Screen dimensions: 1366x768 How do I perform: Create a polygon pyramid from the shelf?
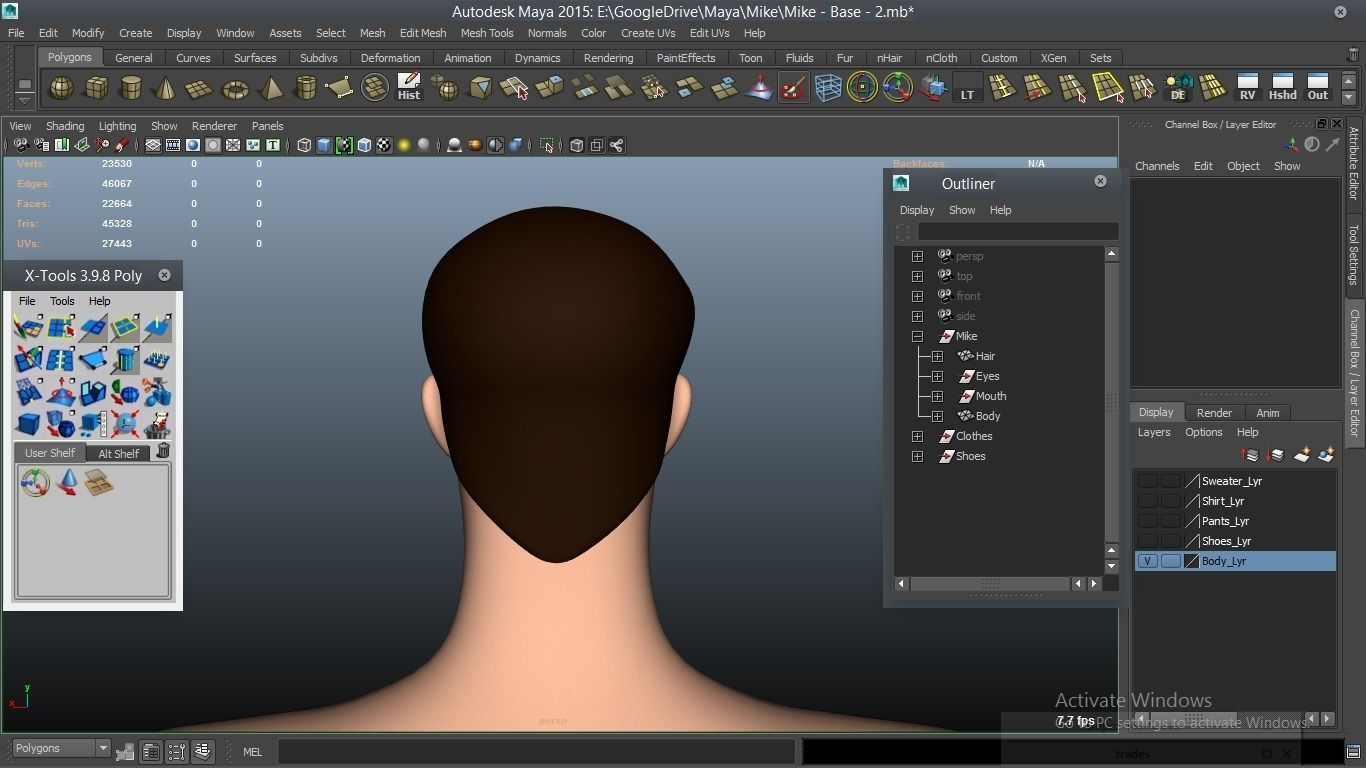270,88
